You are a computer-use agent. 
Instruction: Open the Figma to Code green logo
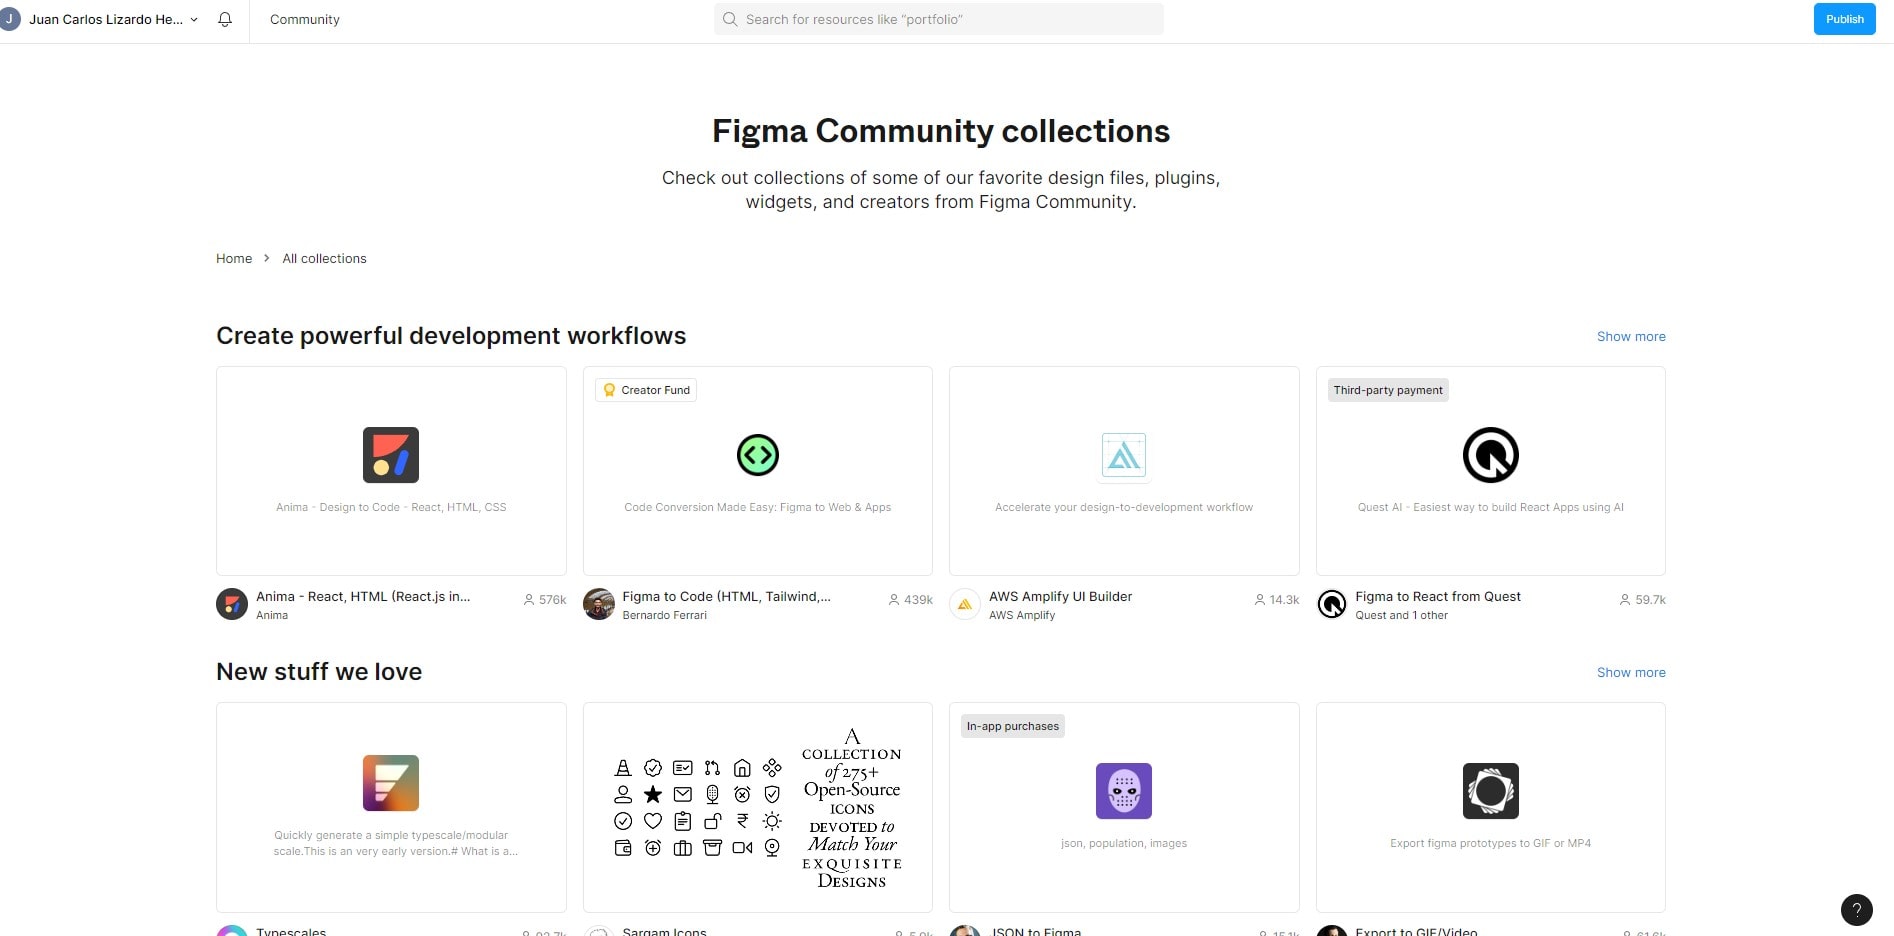[757, 455]
